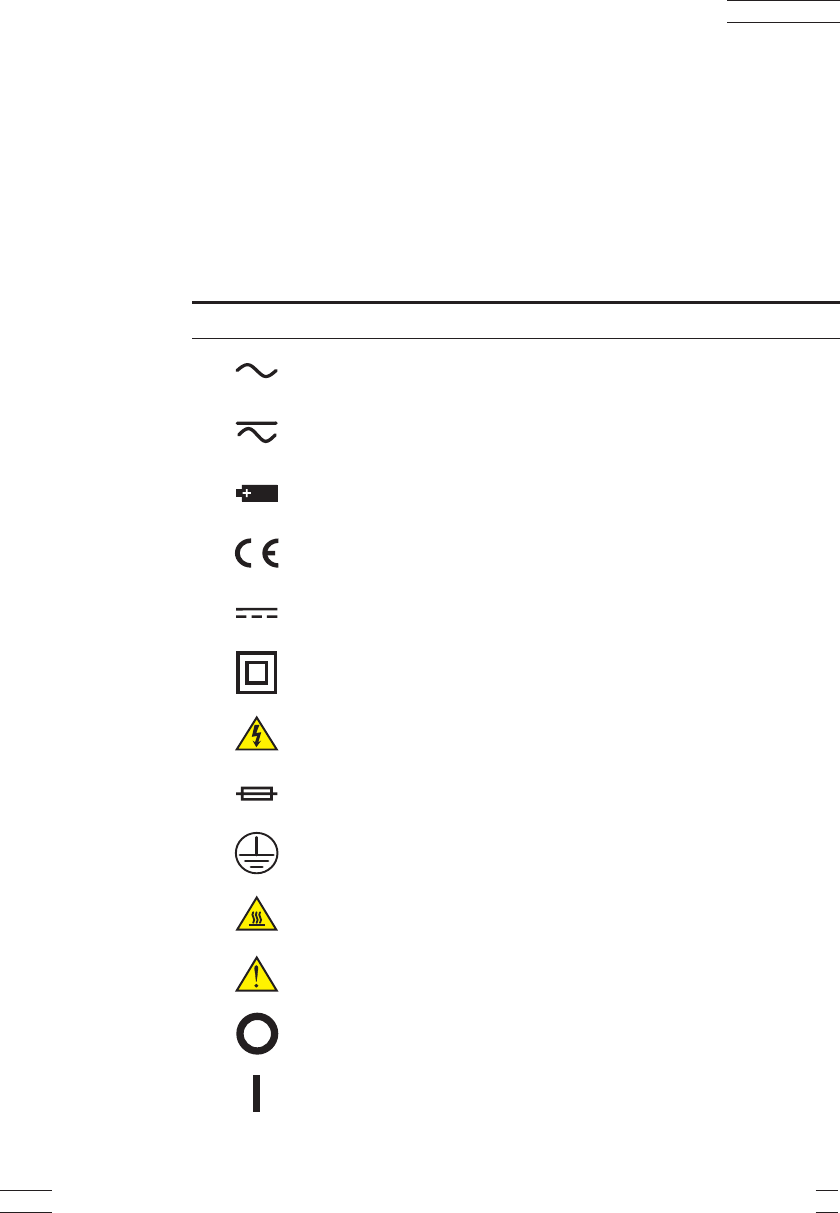The image size is (840, 1213).
Task: Click the battery symbol with plus sign
Action: coord(256,493)
